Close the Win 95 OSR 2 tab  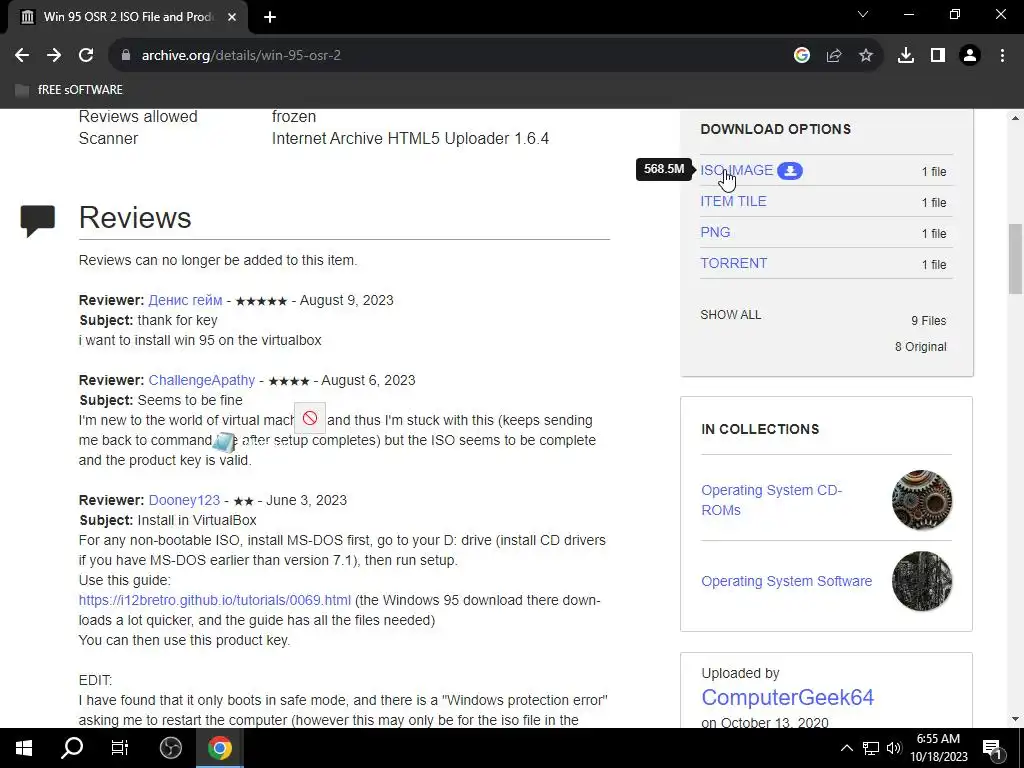[232, 17]
